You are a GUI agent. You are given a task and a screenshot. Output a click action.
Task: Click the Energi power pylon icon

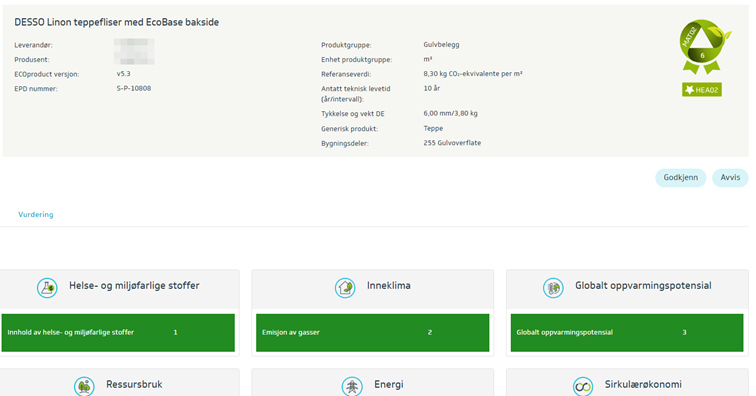352,386
